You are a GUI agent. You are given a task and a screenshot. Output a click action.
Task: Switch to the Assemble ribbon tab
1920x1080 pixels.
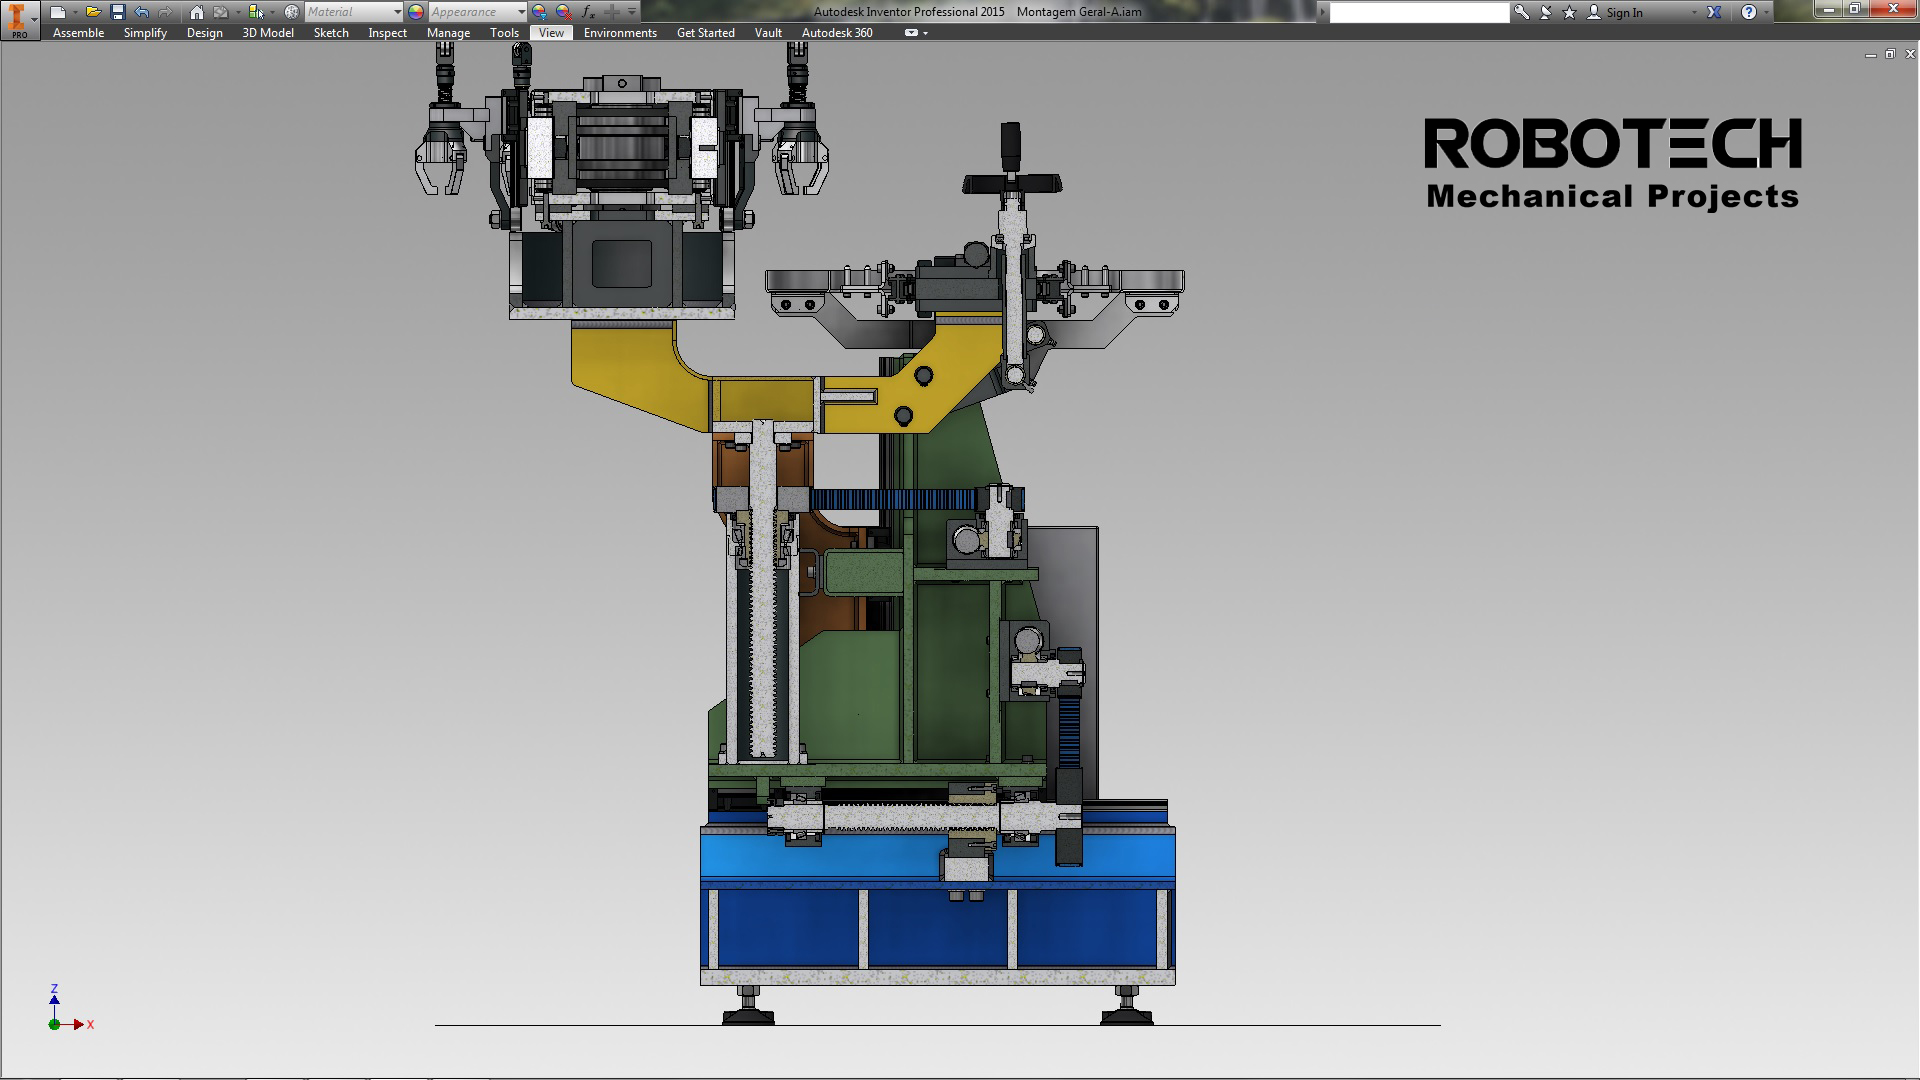[x=78, y=33]
